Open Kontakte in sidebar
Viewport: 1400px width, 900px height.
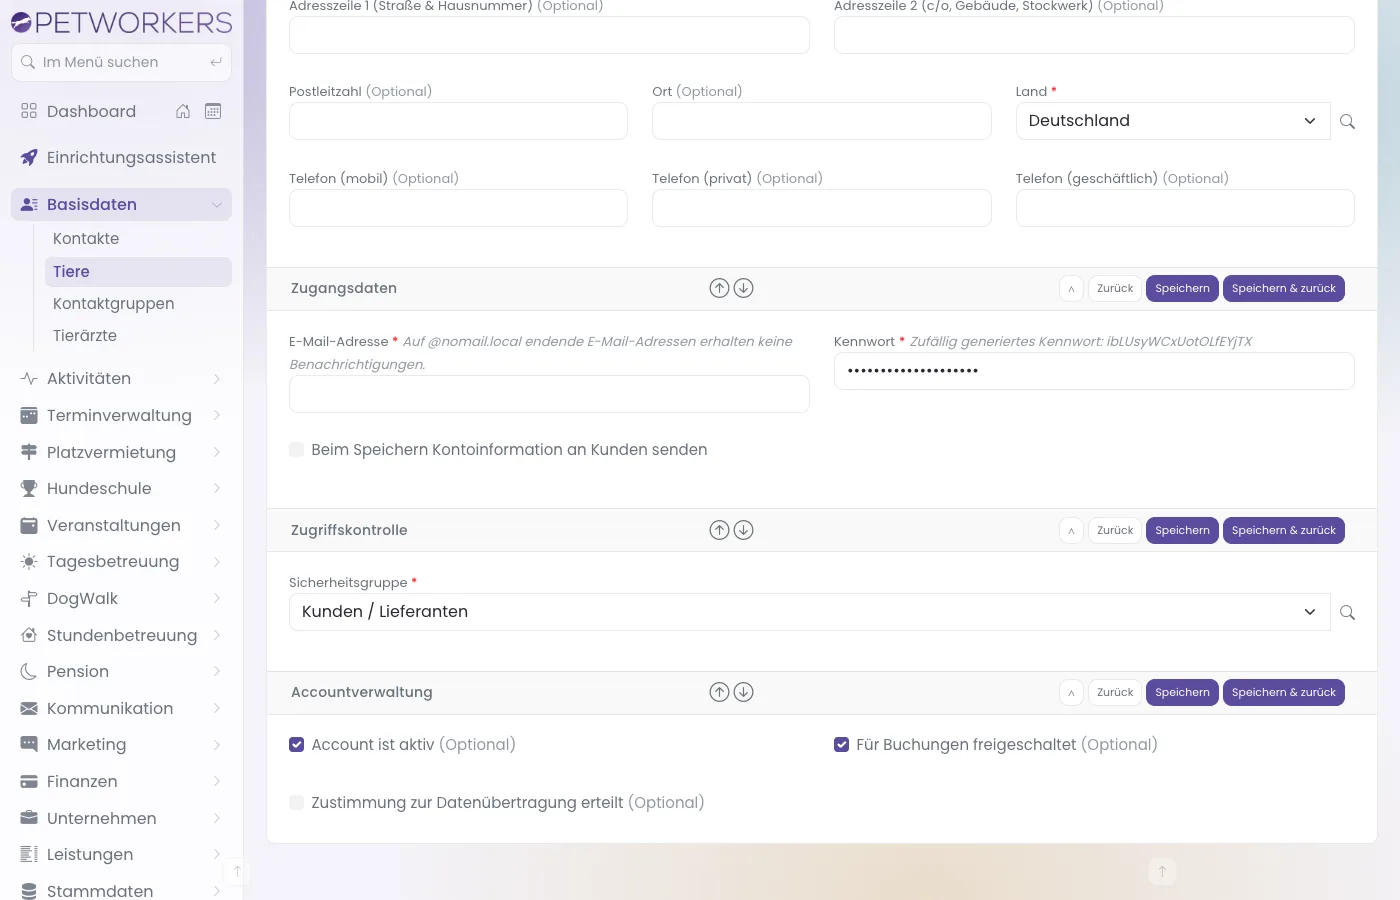(138, 238)
